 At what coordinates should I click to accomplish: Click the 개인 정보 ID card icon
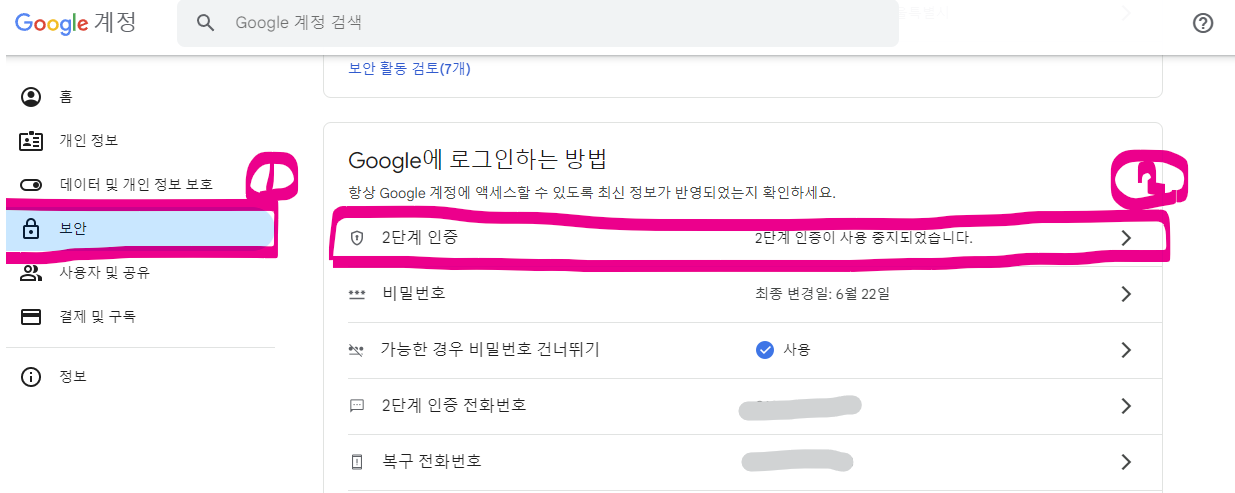click(31, 140)
